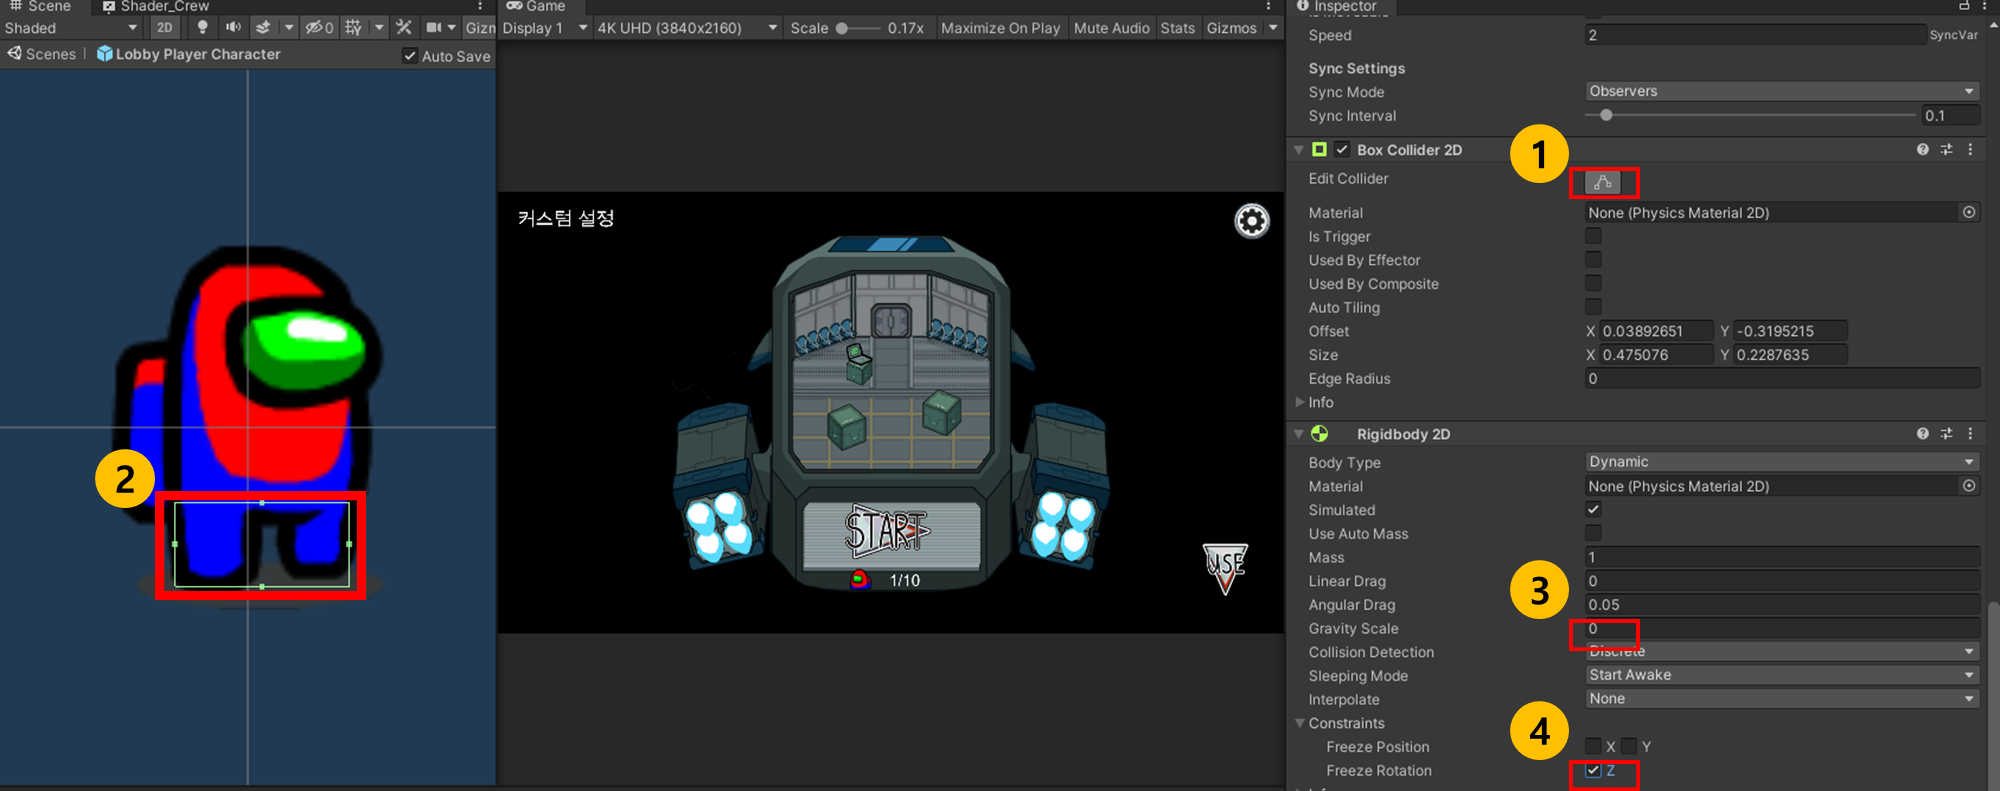Enable Use Auto Mass checkbox

(1593, 533)
